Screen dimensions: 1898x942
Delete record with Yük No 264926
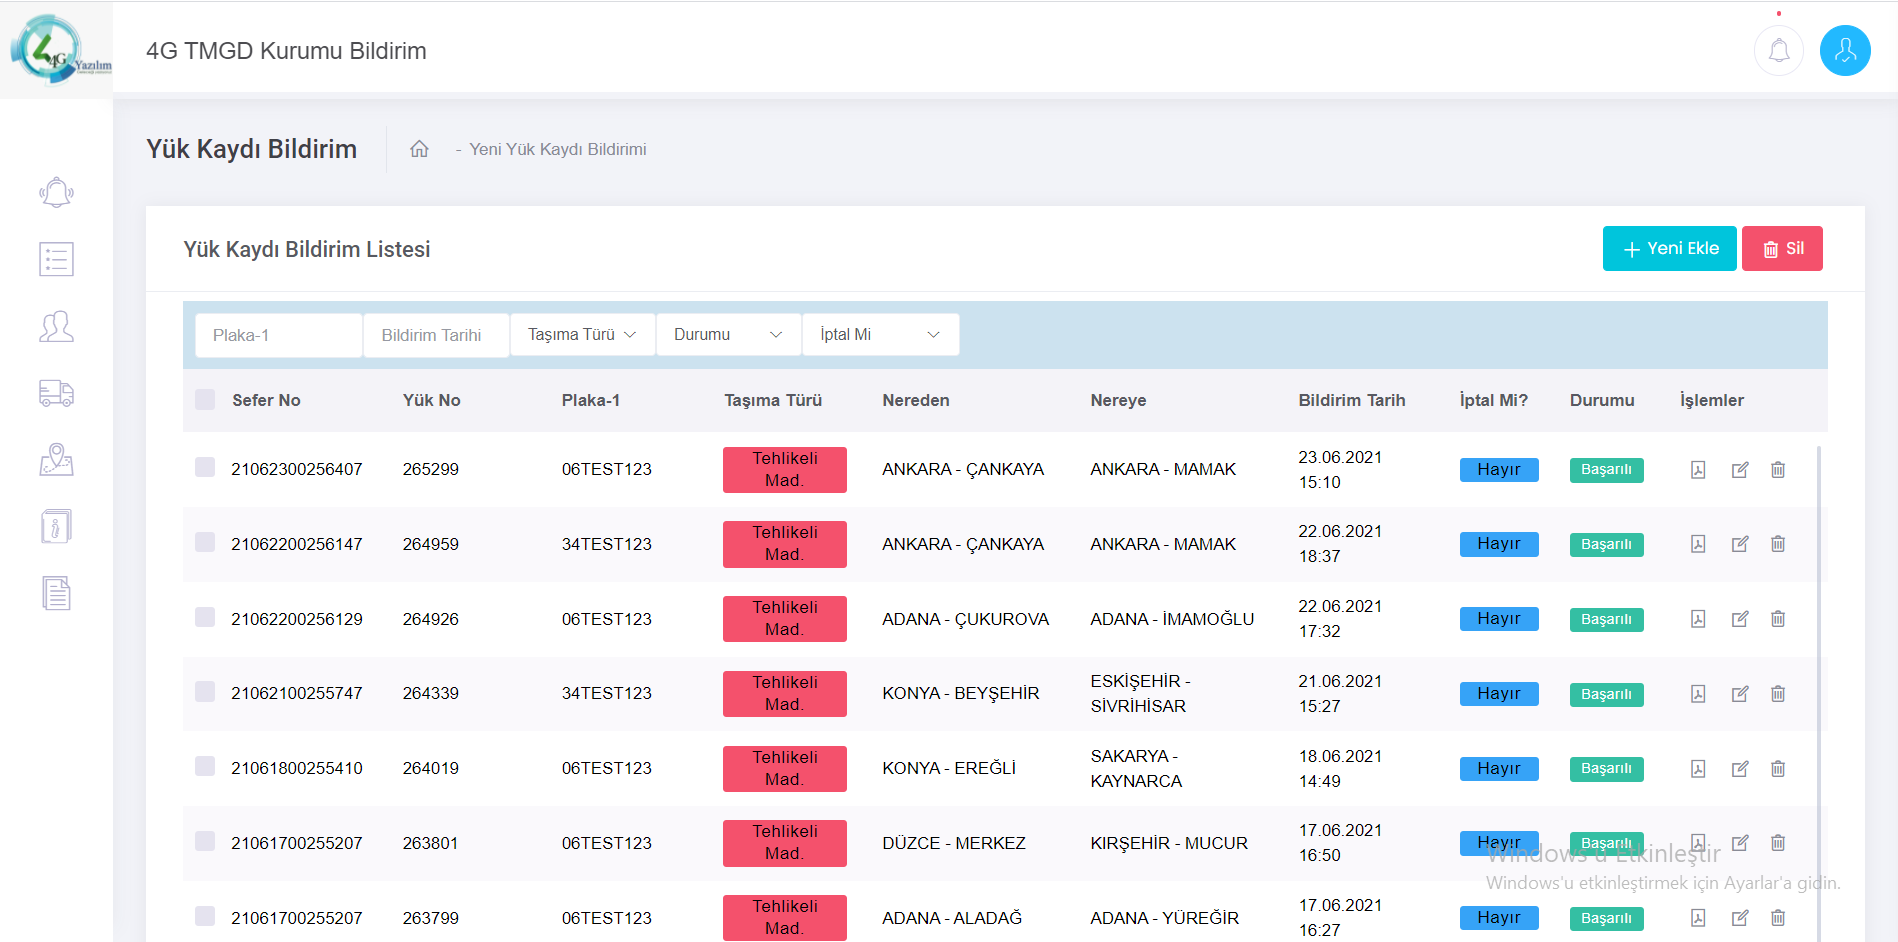1778,619
